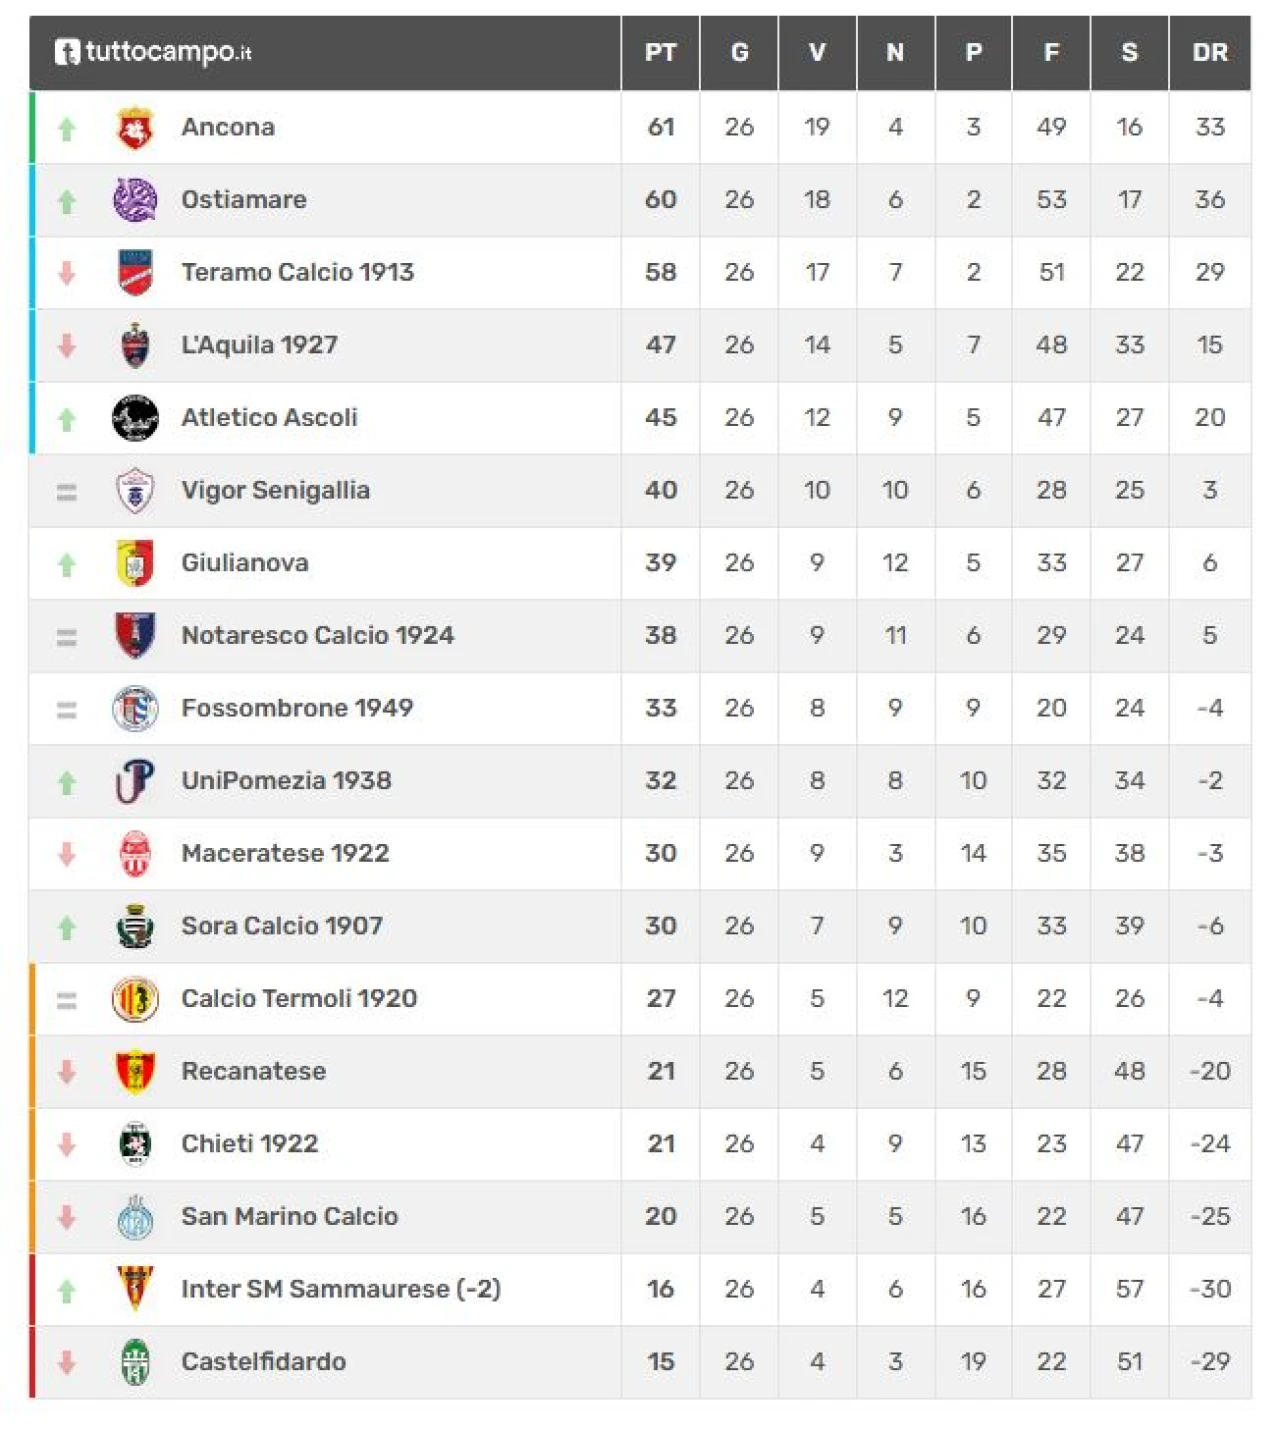Screen dimensions: 1280x1431
Task: Click green up arrow beside Ancona
Action: [x=67, y=129]
